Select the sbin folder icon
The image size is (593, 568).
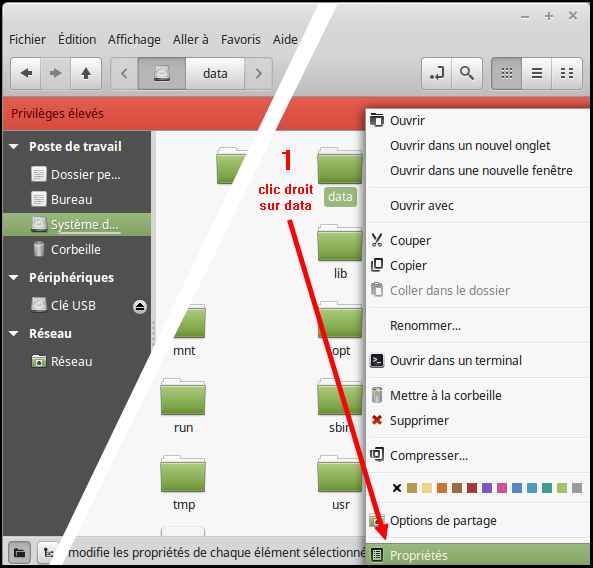tap(340, 397)
